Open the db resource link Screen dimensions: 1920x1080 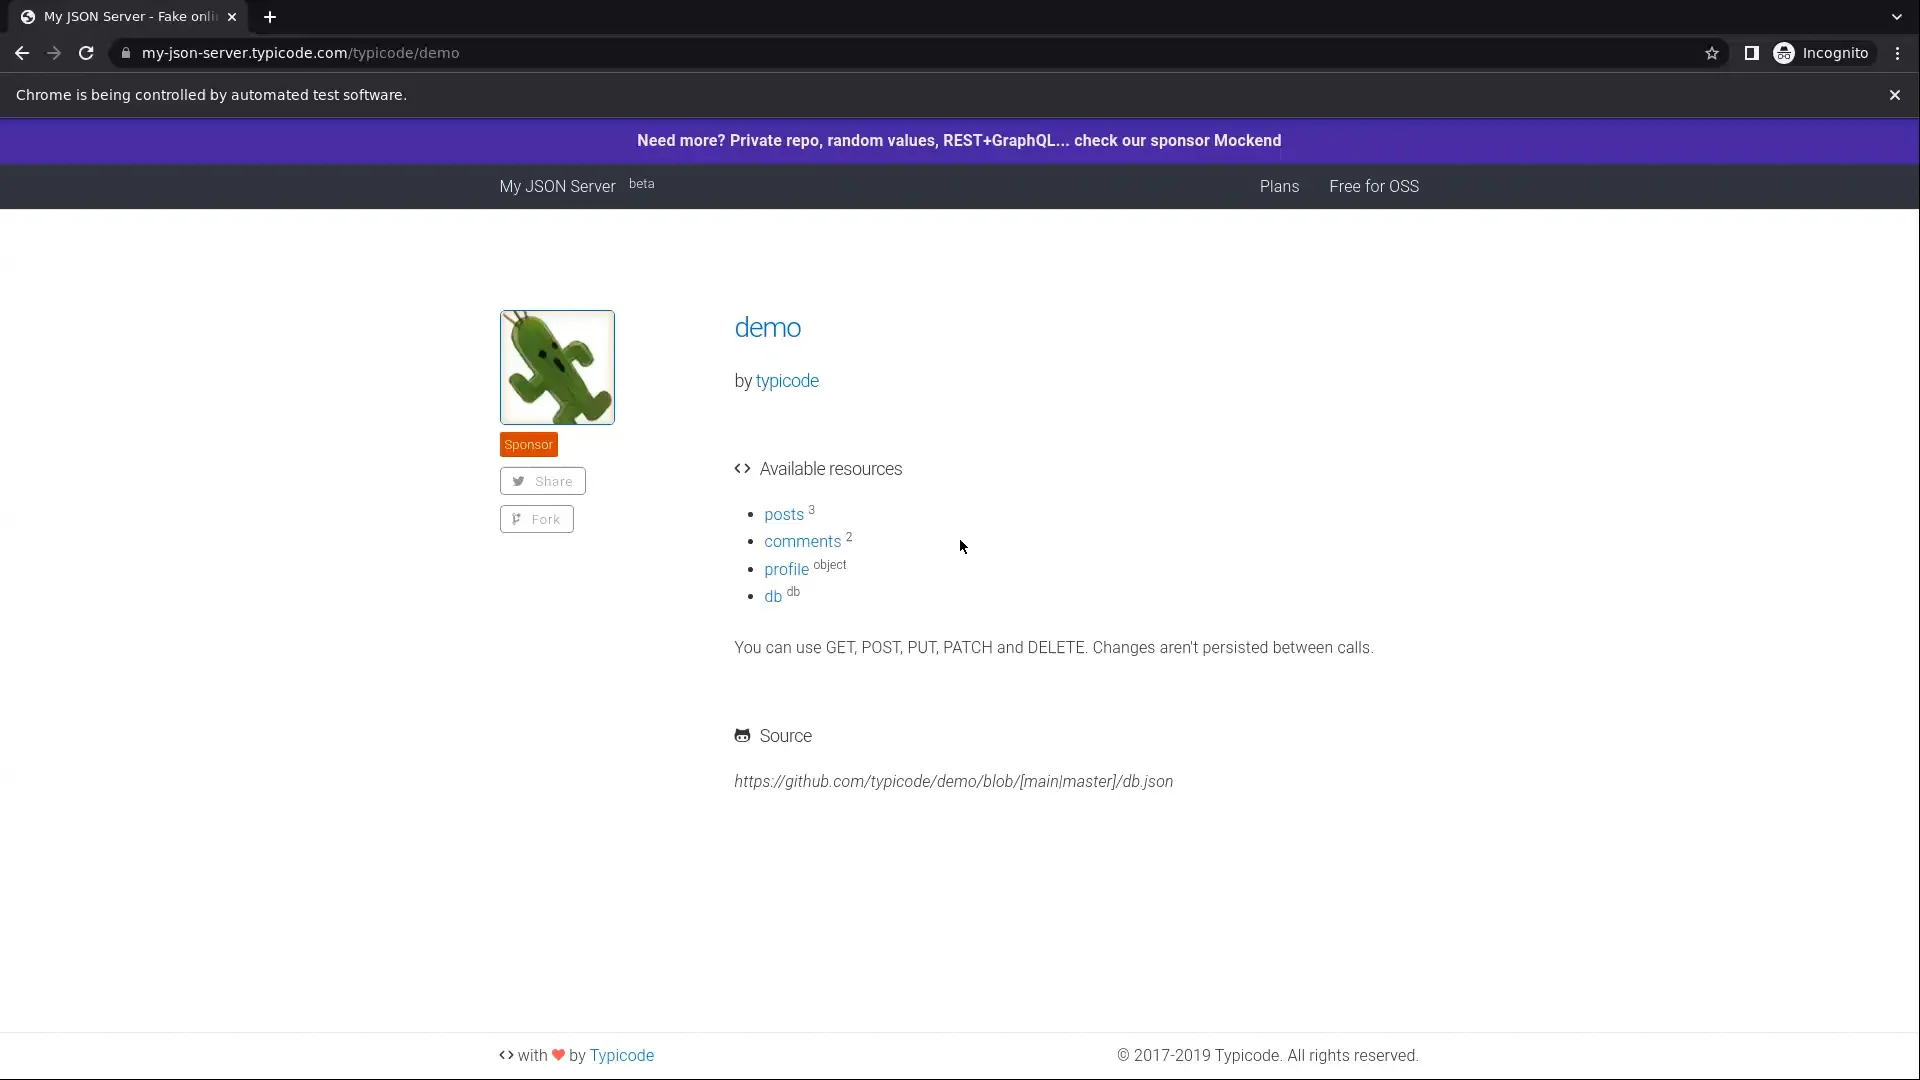[x=773, y=596]
